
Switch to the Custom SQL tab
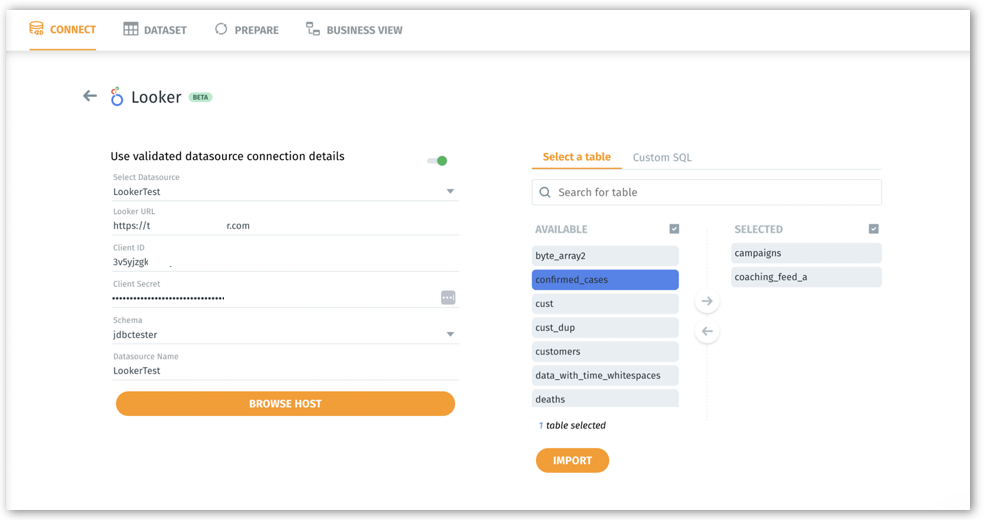pyautogui.click(x=661, y=157)
